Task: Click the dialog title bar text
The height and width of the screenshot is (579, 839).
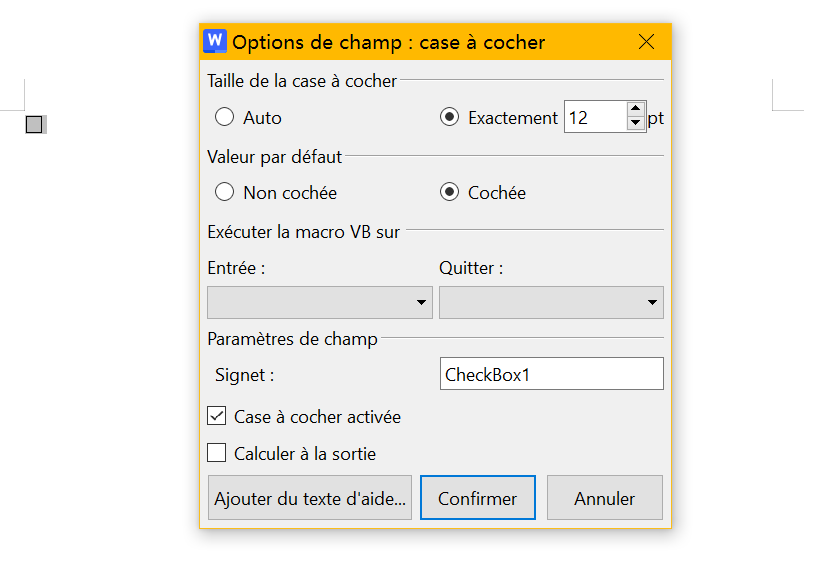Action: coord(388,42)
